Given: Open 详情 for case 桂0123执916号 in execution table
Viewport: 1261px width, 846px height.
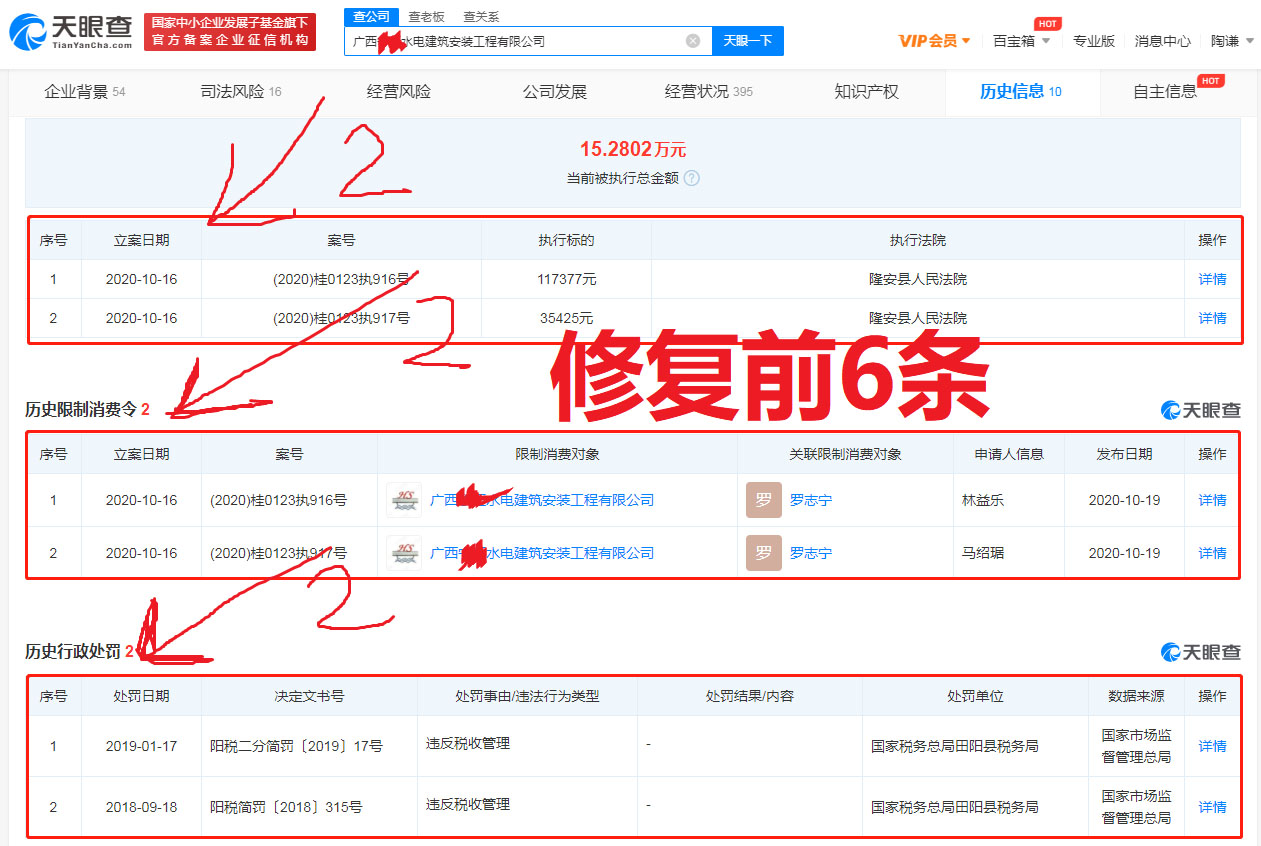Looking at the screenshot, I should point(1212,279).
